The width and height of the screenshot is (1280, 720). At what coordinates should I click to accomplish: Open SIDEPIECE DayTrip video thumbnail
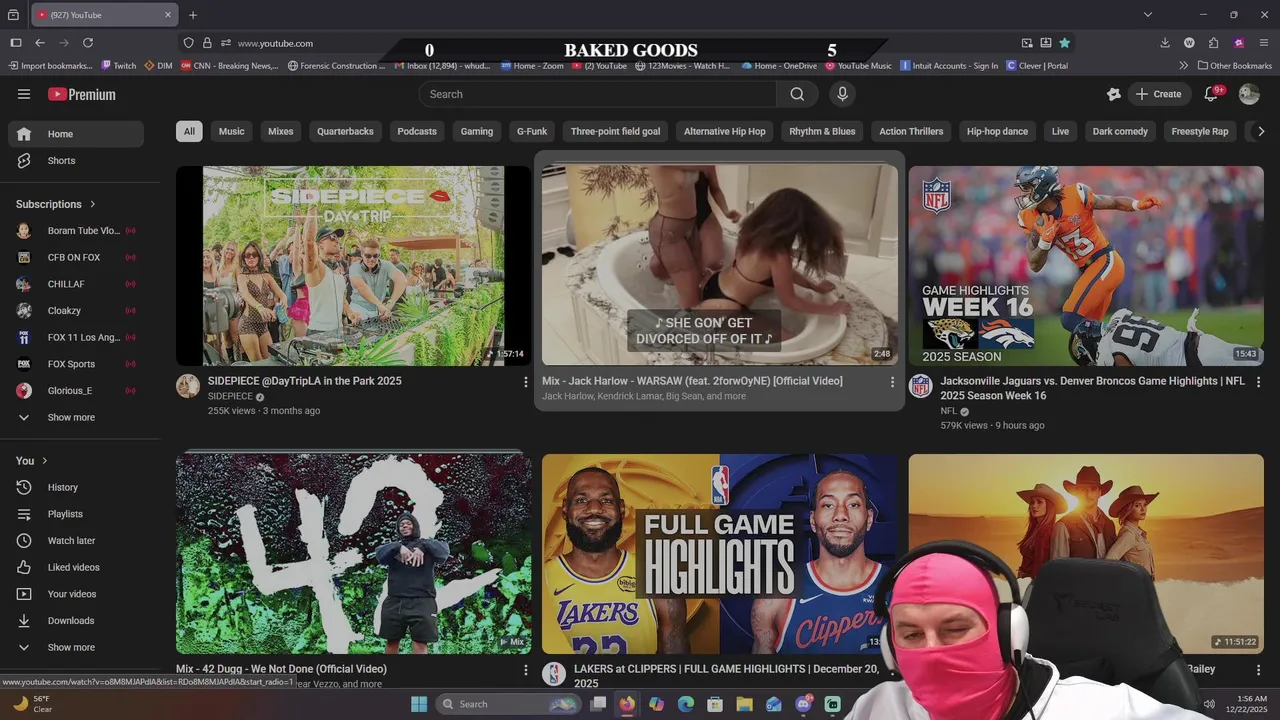tap(354, 266)
